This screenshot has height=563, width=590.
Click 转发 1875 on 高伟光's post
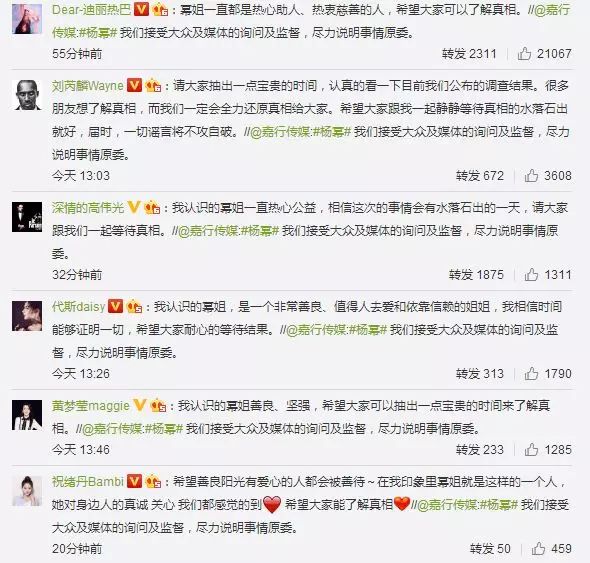click(x=476, y=275)
